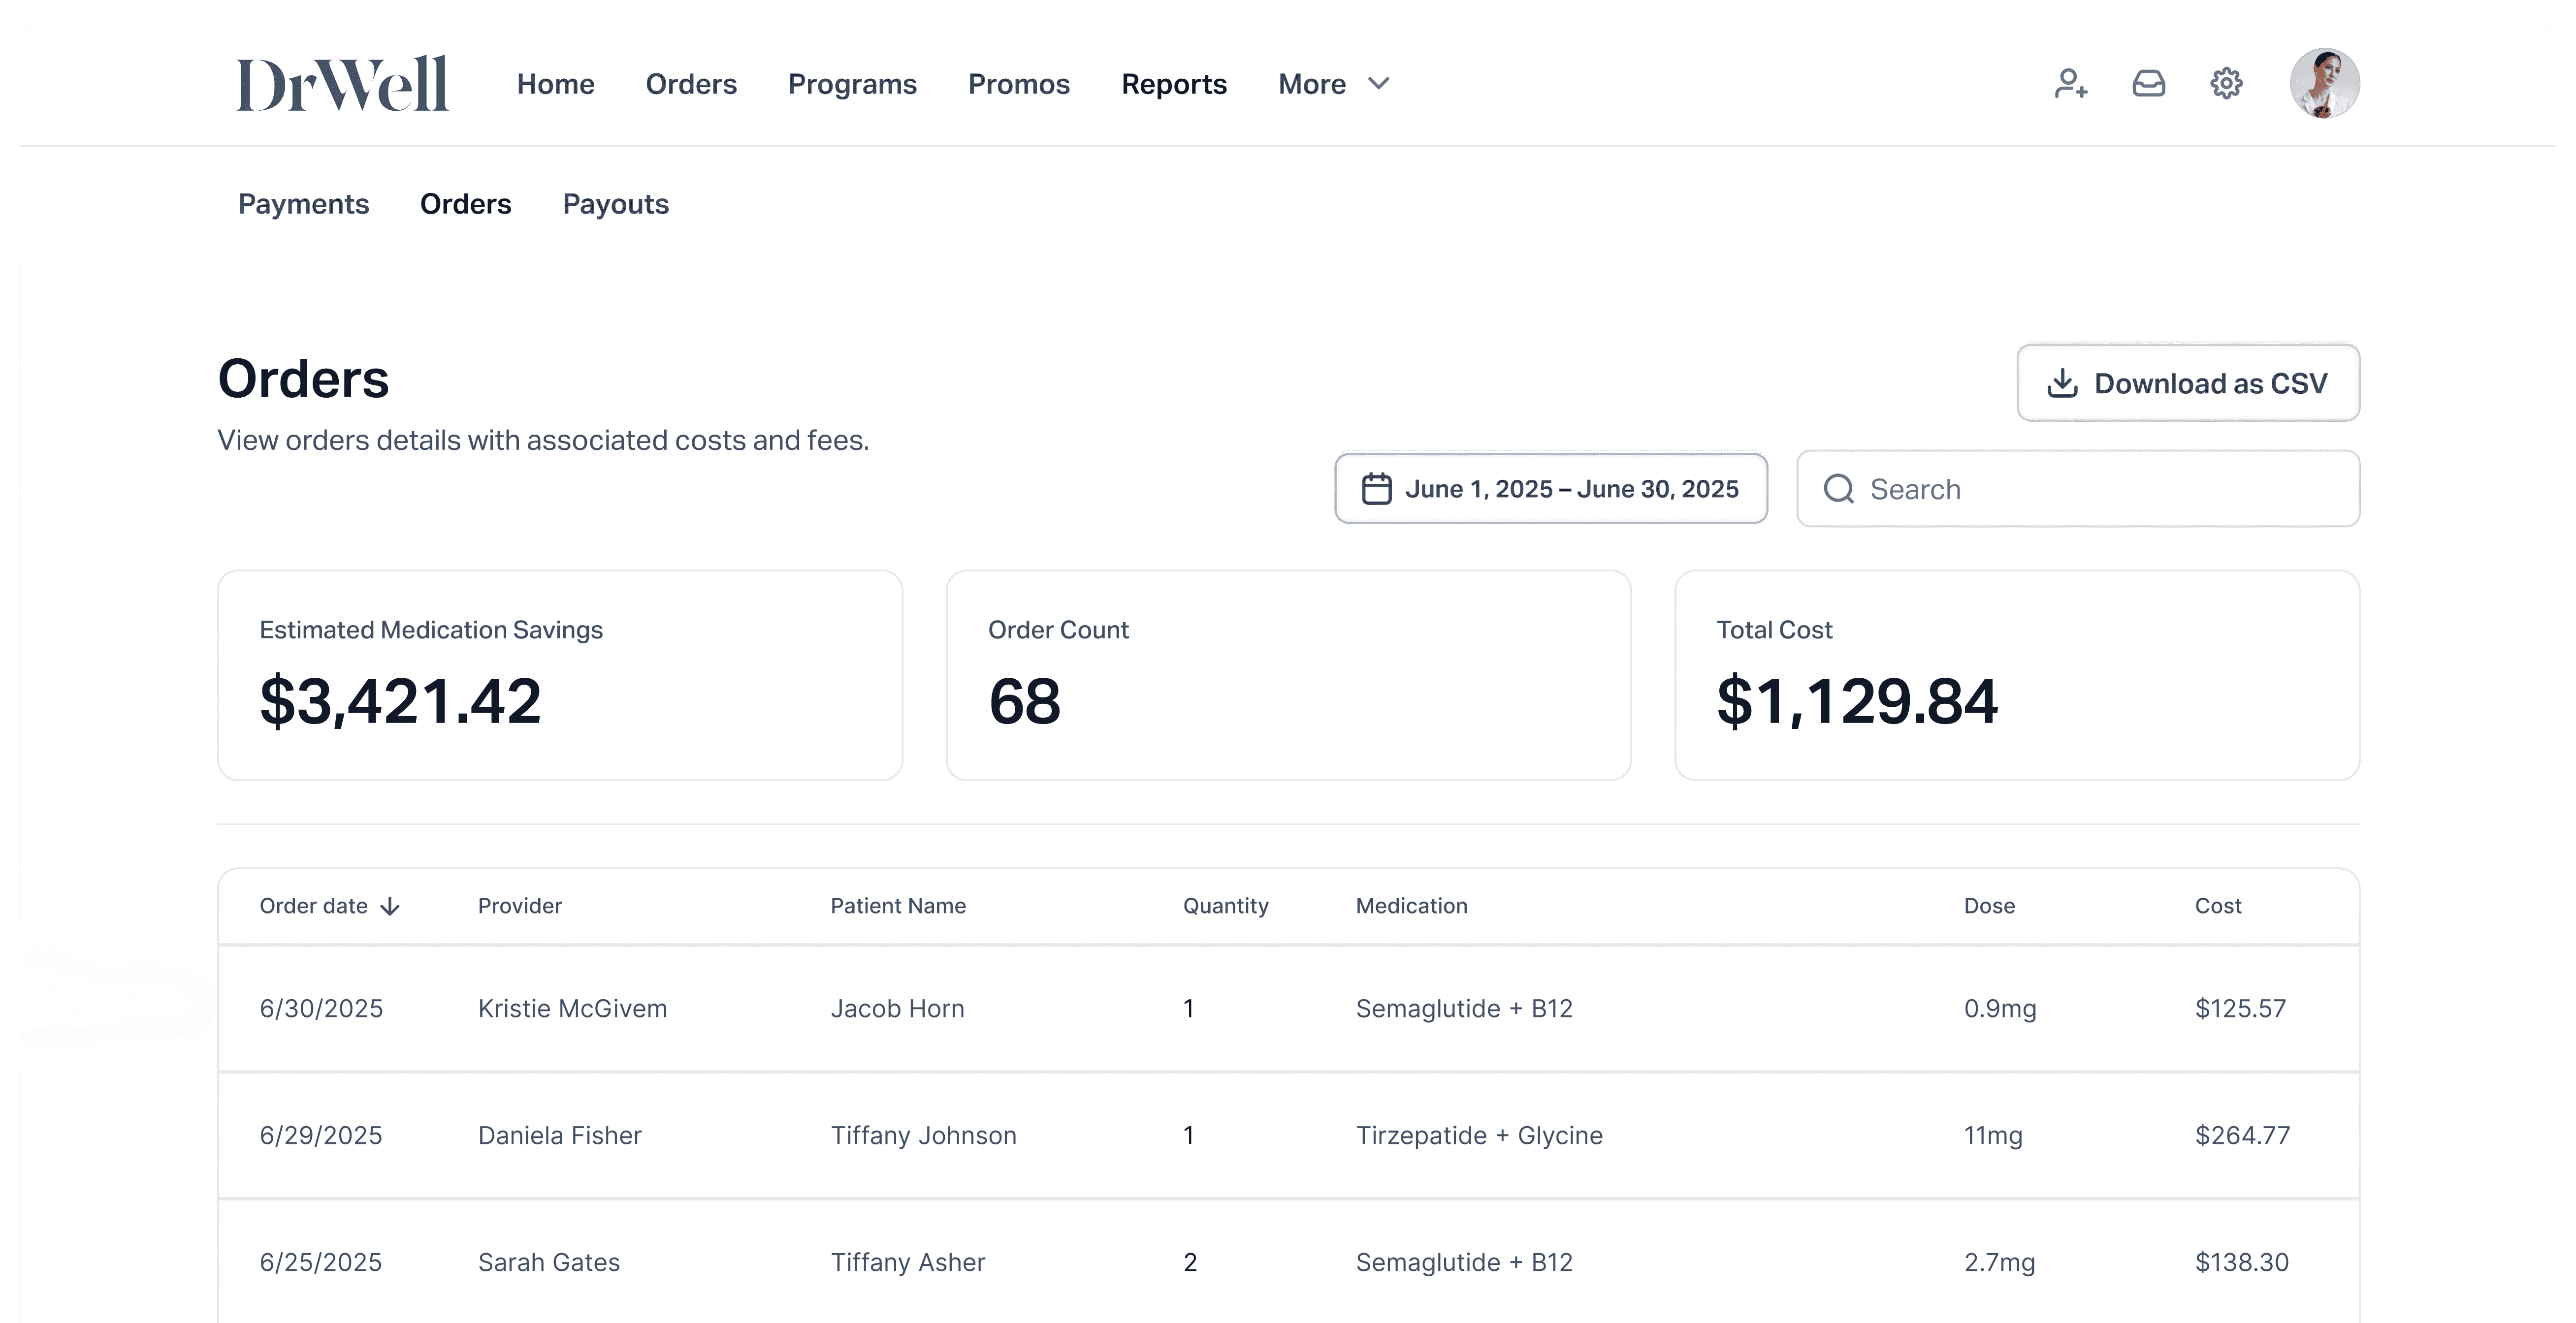The image size is (2576, 1323).
Task: Click the add user icon
Action: [2071, 83]
